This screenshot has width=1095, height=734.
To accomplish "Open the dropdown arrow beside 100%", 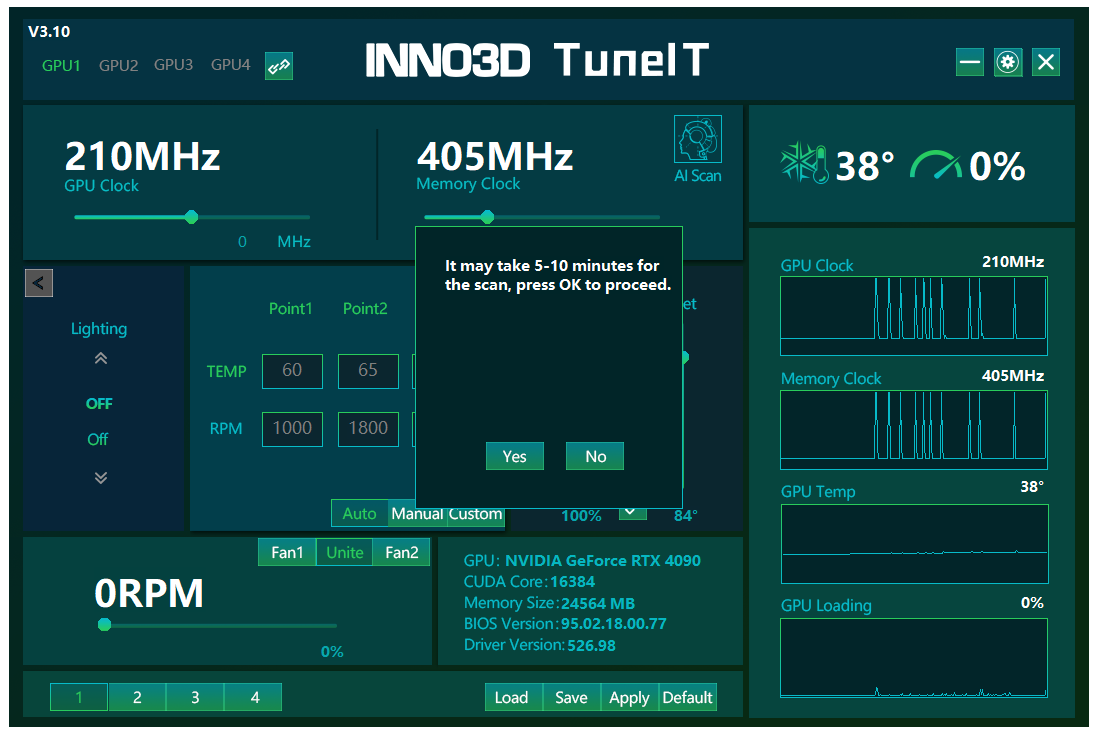I will (x=632, y=513).
